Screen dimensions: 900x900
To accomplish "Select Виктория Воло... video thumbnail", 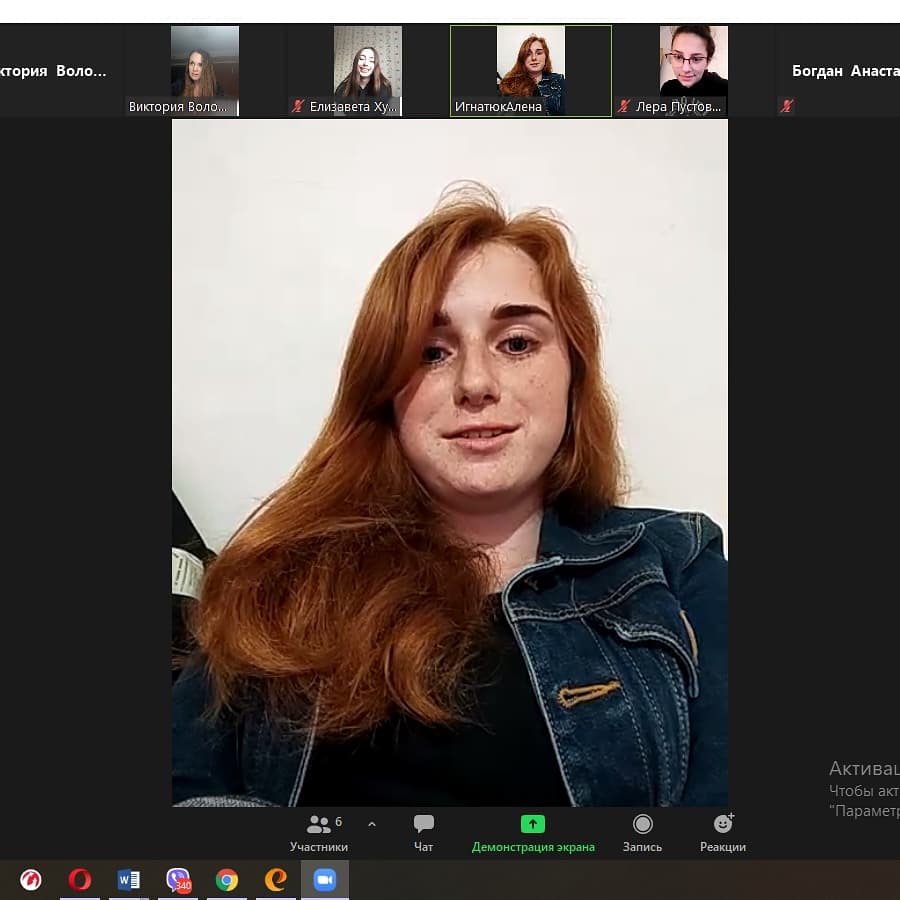I will point(205,65).
